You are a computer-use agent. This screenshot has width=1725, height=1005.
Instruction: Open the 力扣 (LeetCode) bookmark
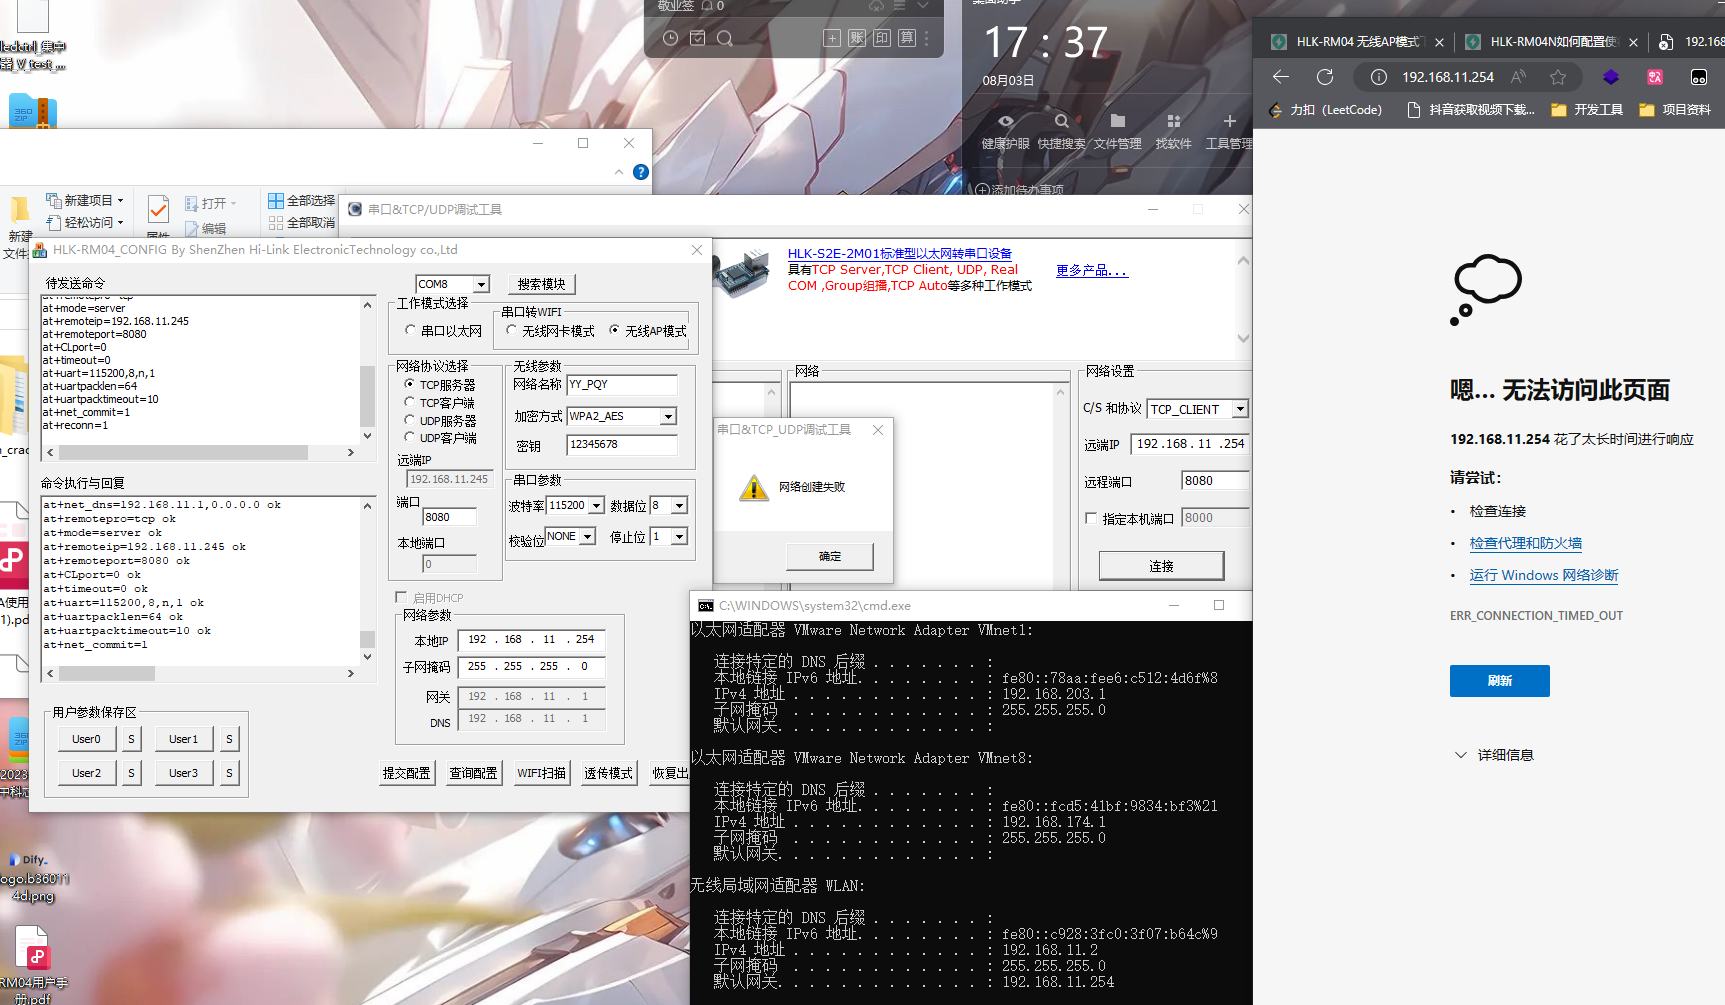(1326, 110)
